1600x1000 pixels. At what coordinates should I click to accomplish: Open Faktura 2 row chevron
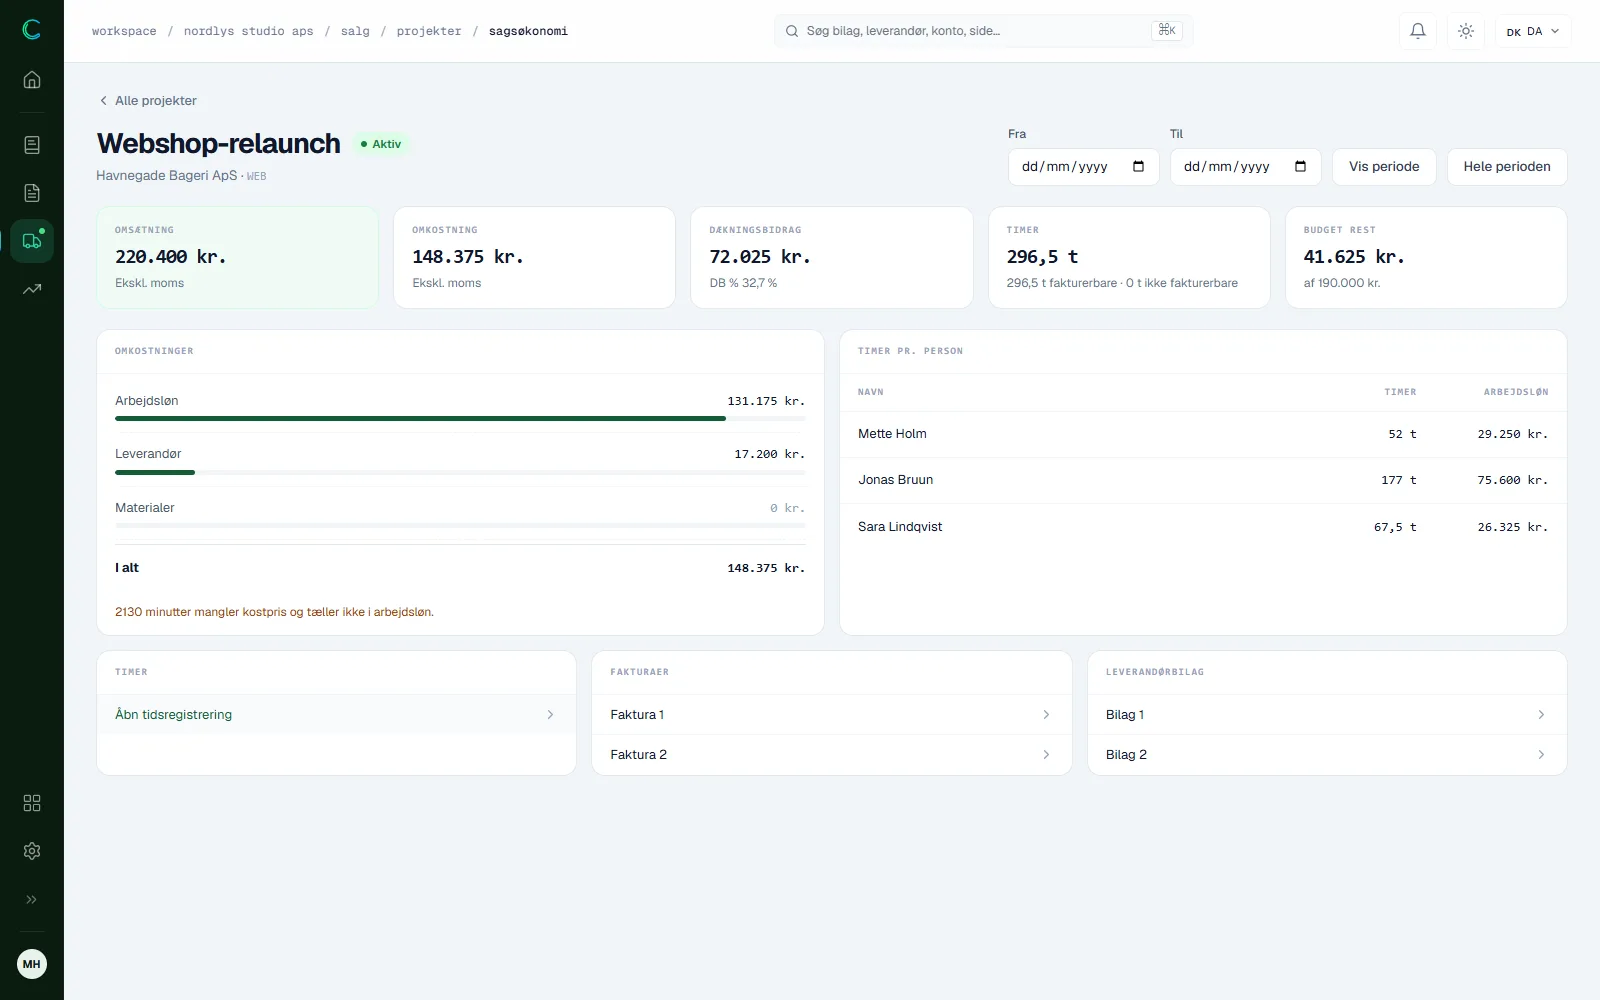click(1046, 754)
